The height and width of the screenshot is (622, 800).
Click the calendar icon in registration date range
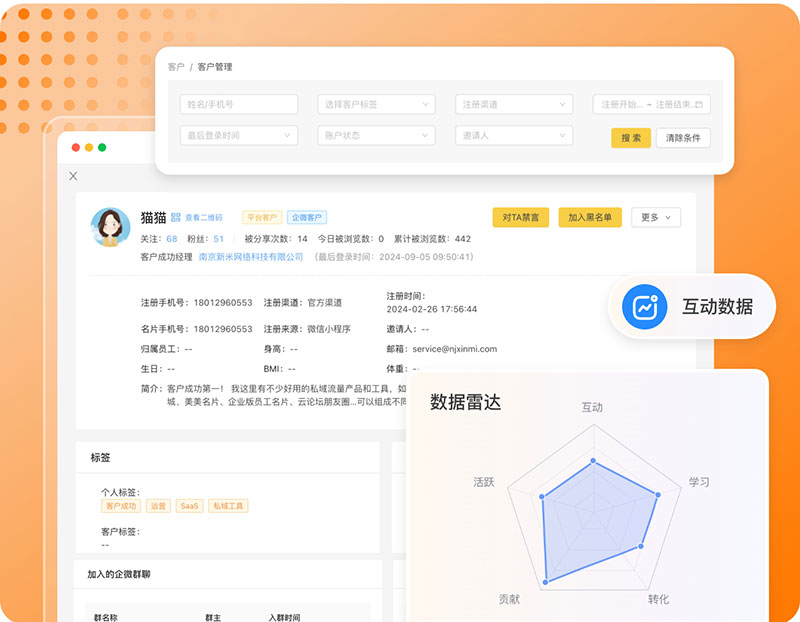pos(699,104)
